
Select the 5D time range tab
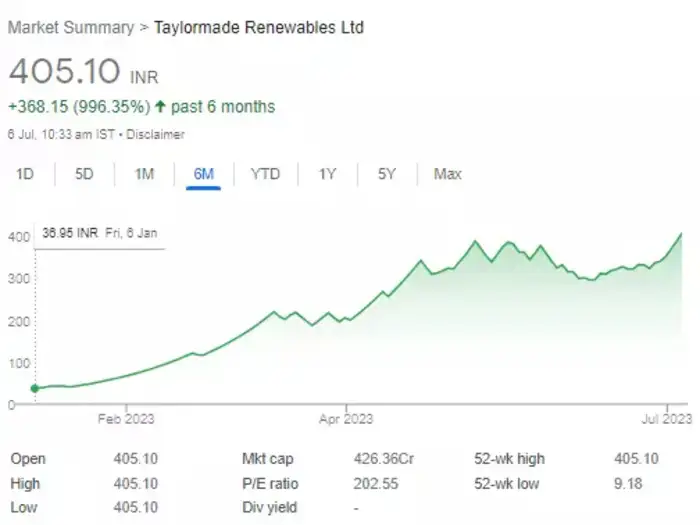[x=84, y=174]
